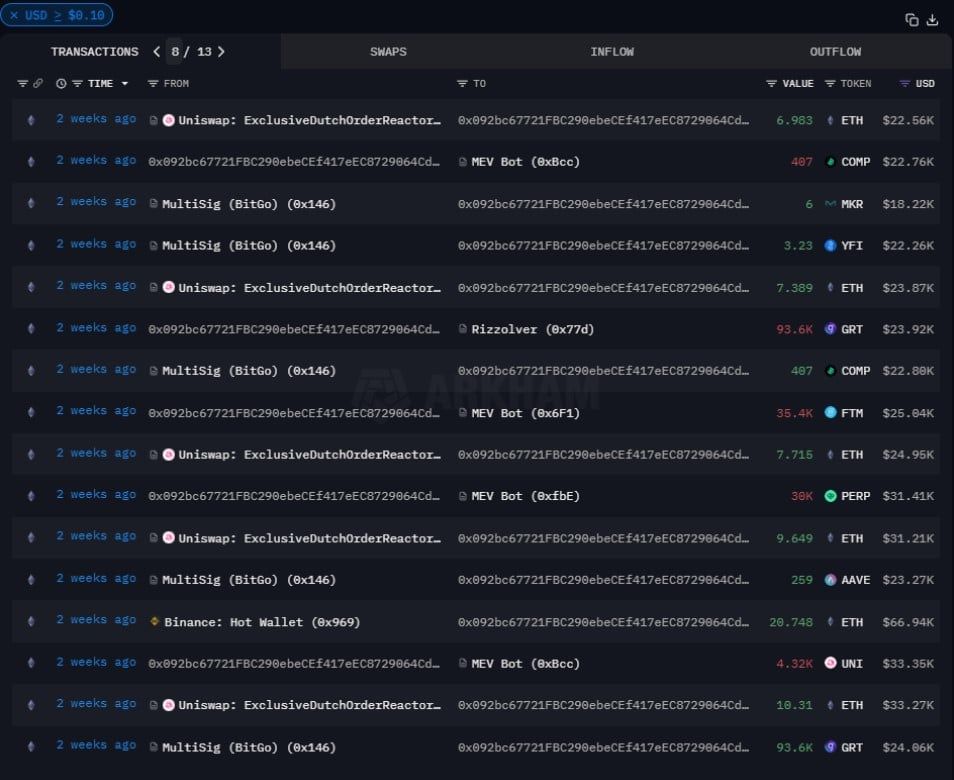Open MEV Bot (0x6F1) address
This screenshot has height=780, width=954.
coord(526,413)
